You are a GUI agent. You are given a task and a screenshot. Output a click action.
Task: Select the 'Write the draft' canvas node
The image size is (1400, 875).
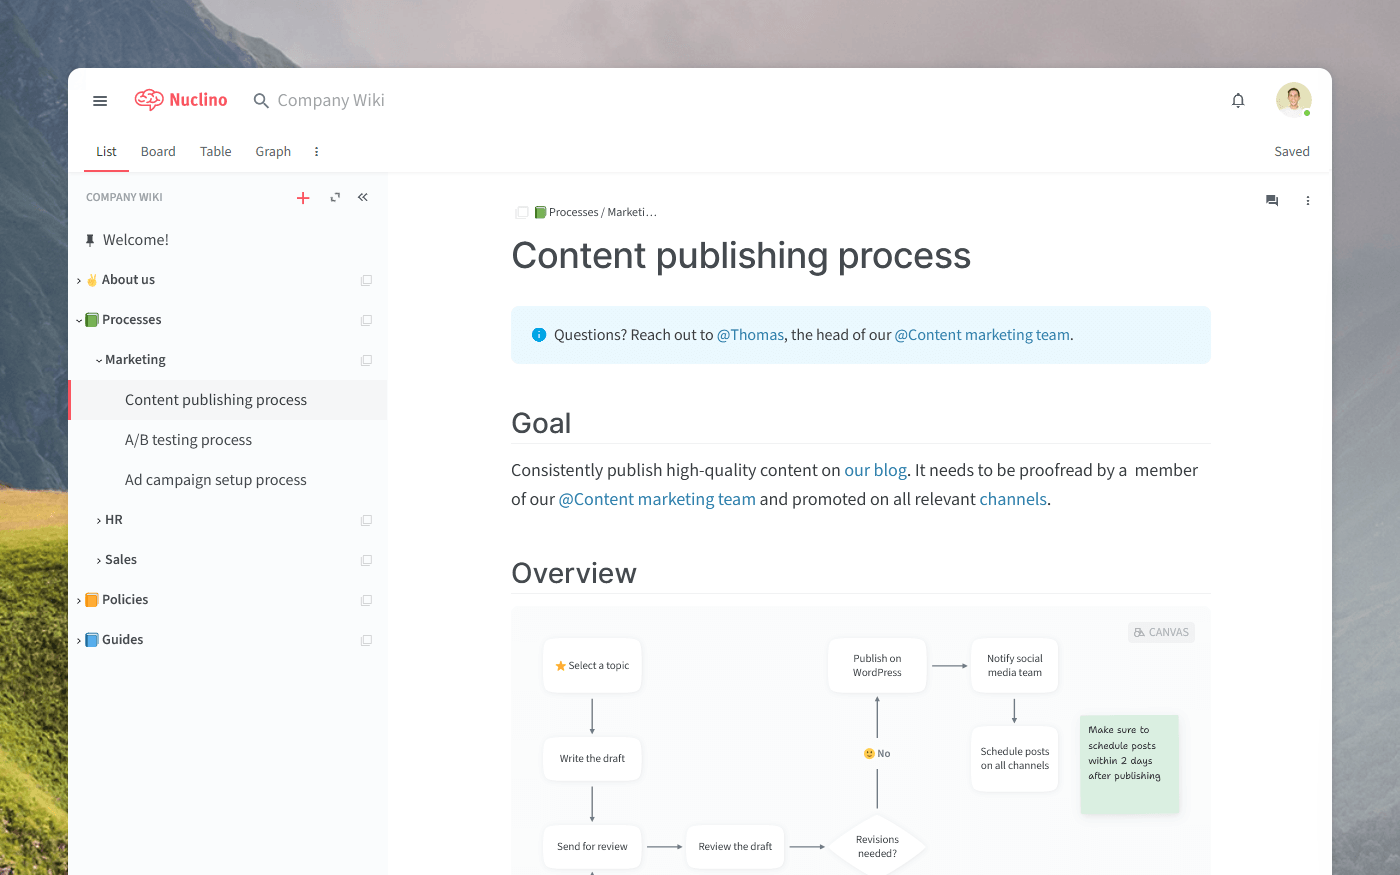point(592,758)
